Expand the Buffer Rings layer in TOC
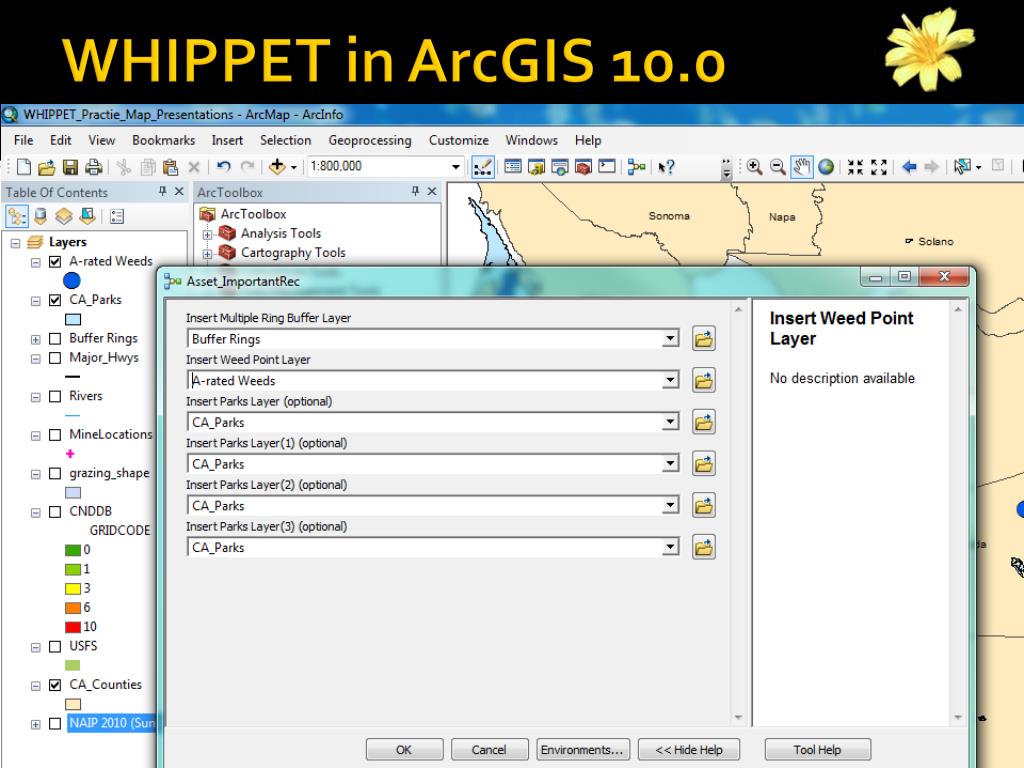 (x=36, y=340)
